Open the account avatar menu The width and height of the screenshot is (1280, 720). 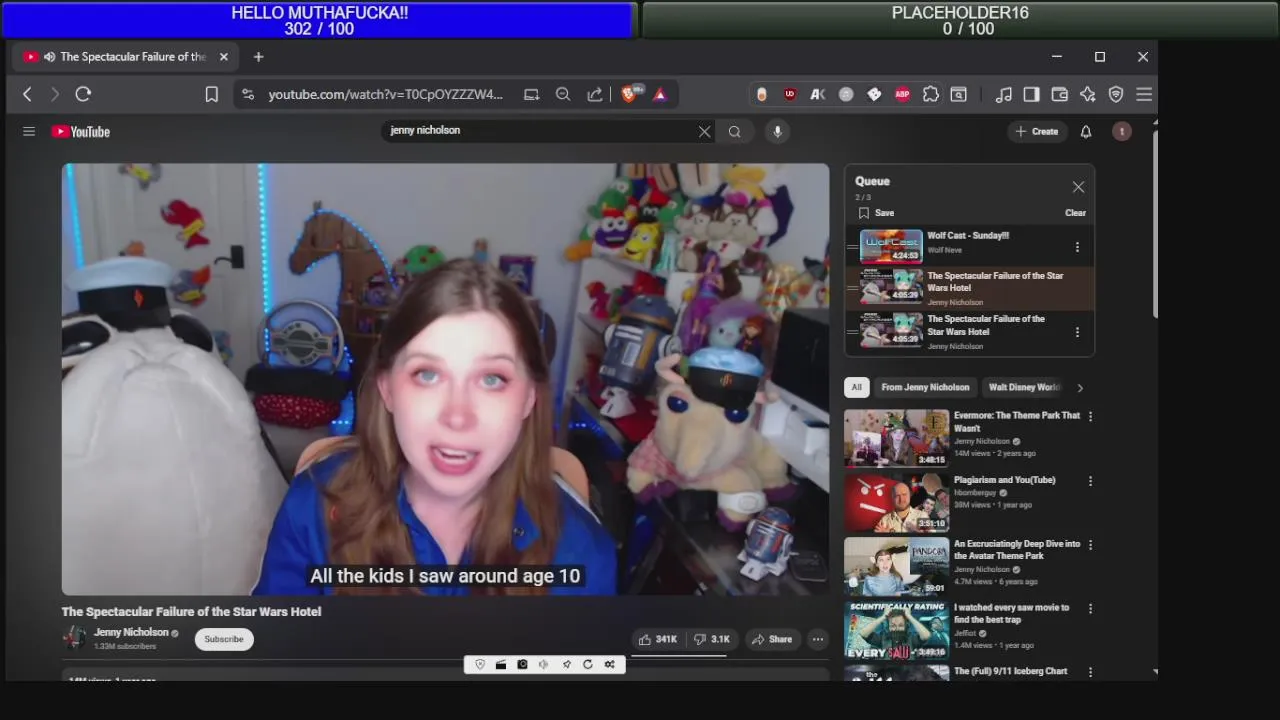coord(1122,131)
